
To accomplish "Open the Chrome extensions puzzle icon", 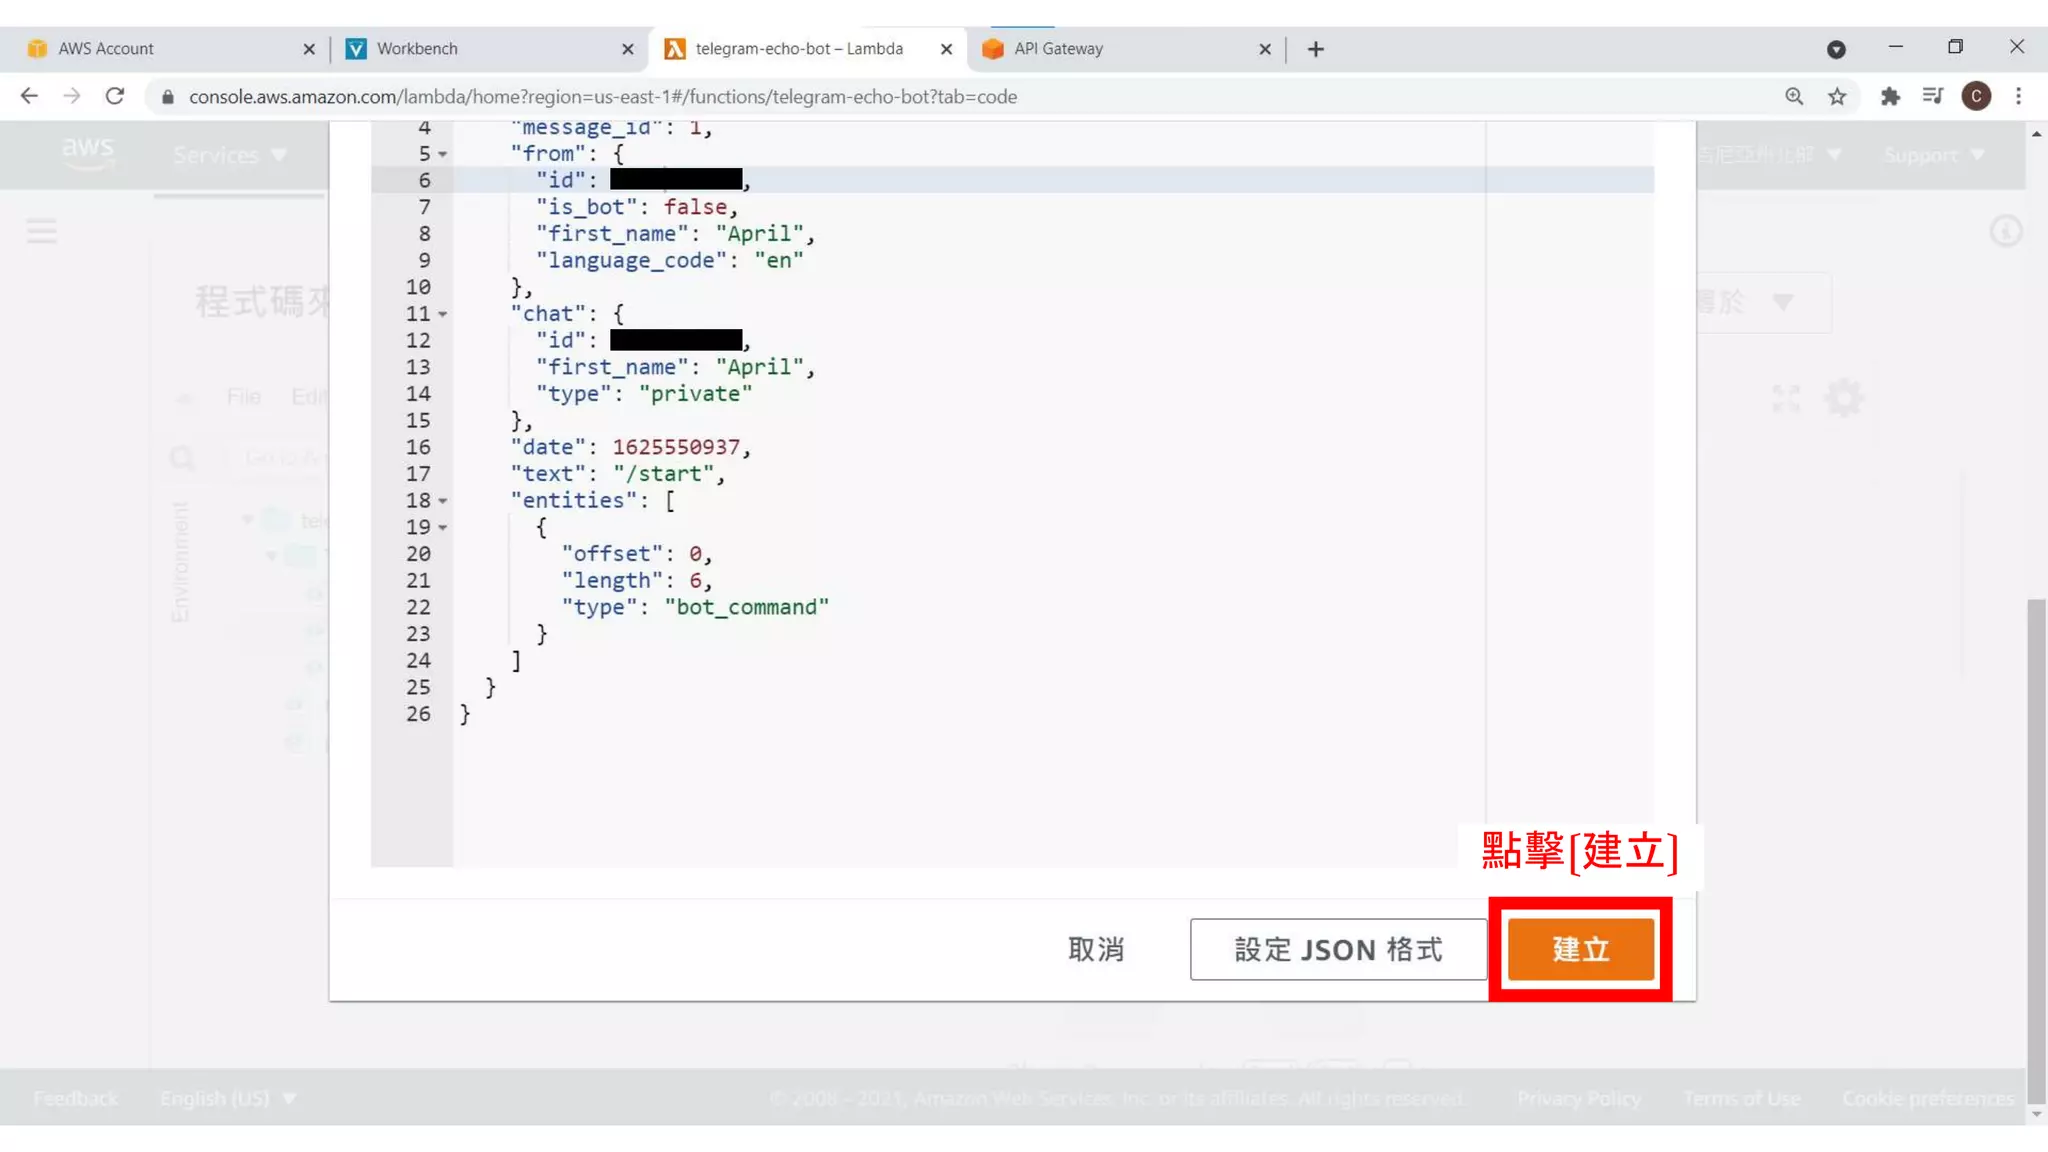I will 1889,96.
